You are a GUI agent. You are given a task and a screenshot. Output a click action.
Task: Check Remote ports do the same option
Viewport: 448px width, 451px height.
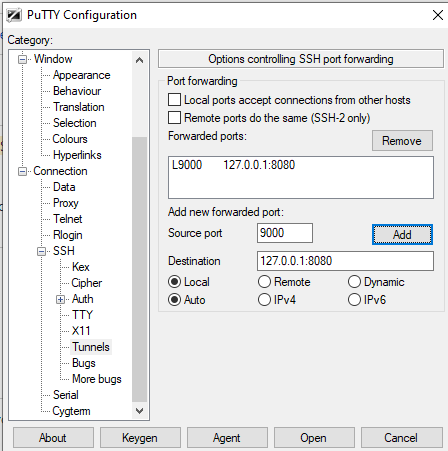tap(174, 118)
